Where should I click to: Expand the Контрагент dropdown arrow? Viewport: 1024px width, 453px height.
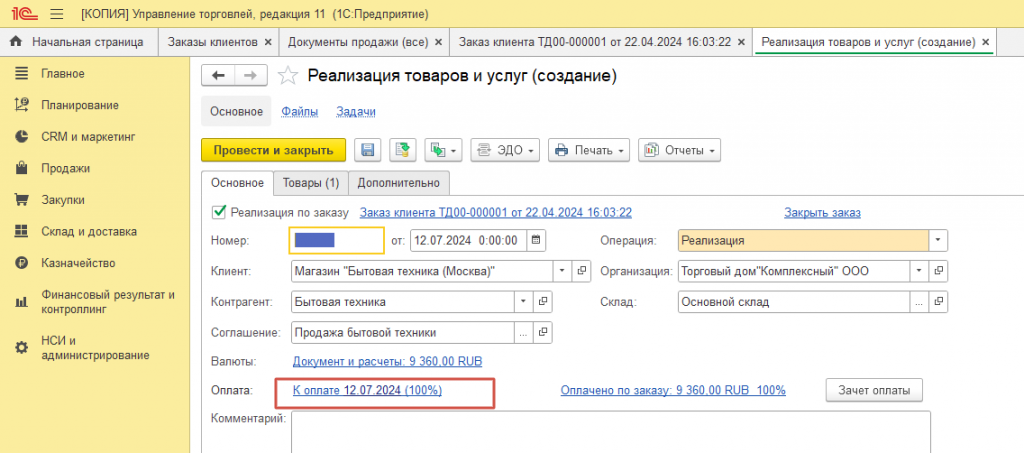click(524, 302)
